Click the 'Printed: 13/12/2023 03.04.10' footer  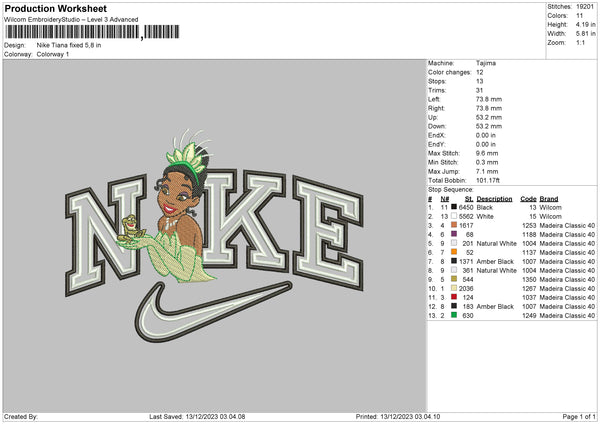(398, 416)
